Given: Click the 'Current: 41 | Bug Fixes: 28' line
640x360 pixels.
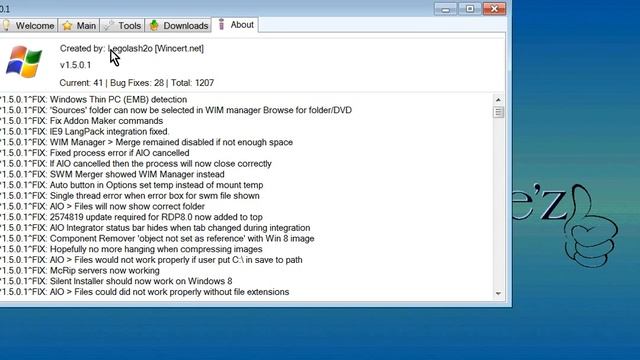Looking at the screenshot, I should (137, 83).
